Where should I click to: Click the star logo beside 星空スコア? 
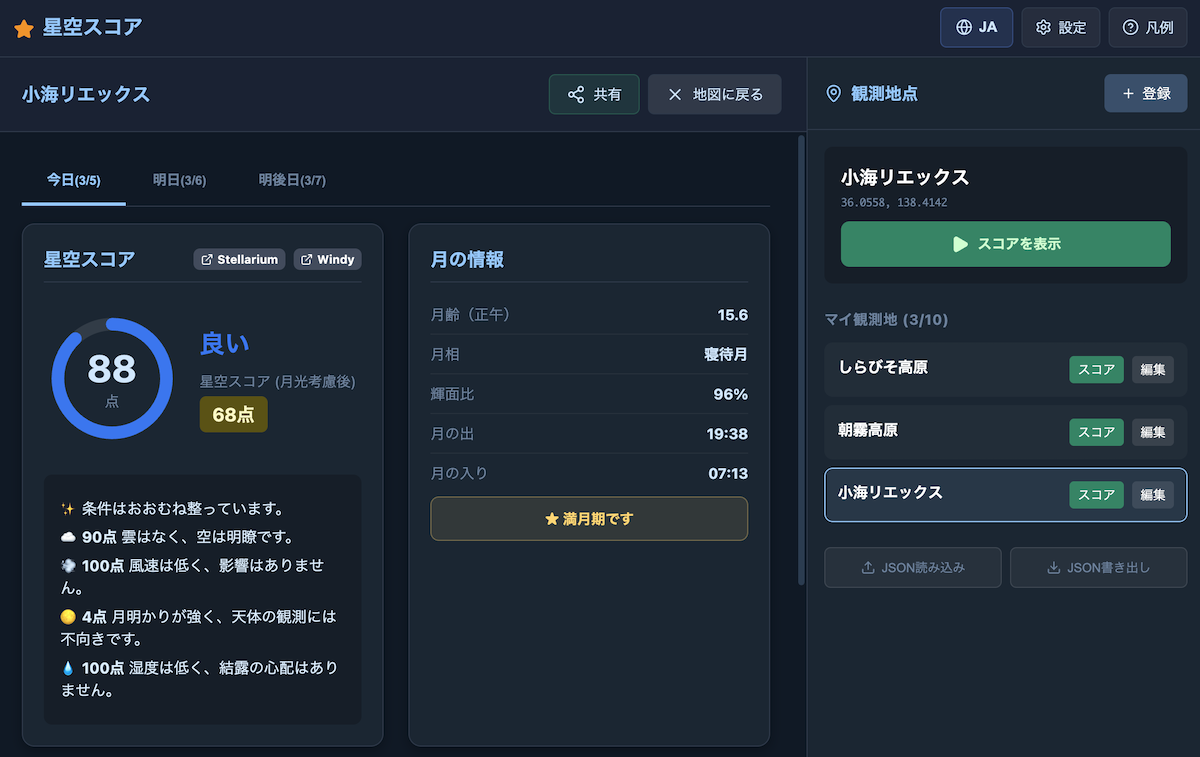click(22, 28)
